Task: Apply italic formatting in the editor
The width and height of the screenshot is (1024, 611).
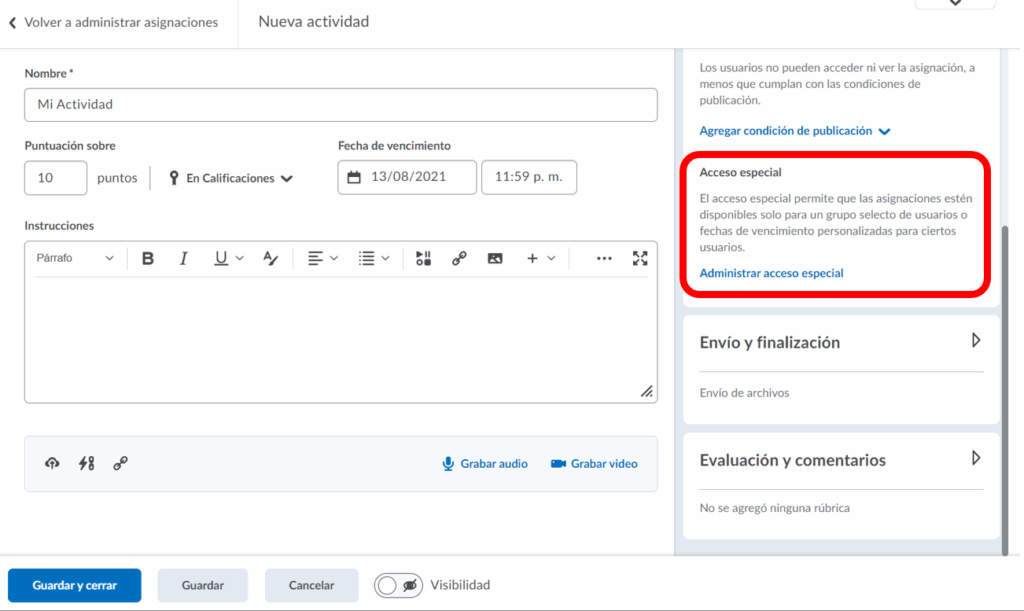Action: click(x=183, y=258)
